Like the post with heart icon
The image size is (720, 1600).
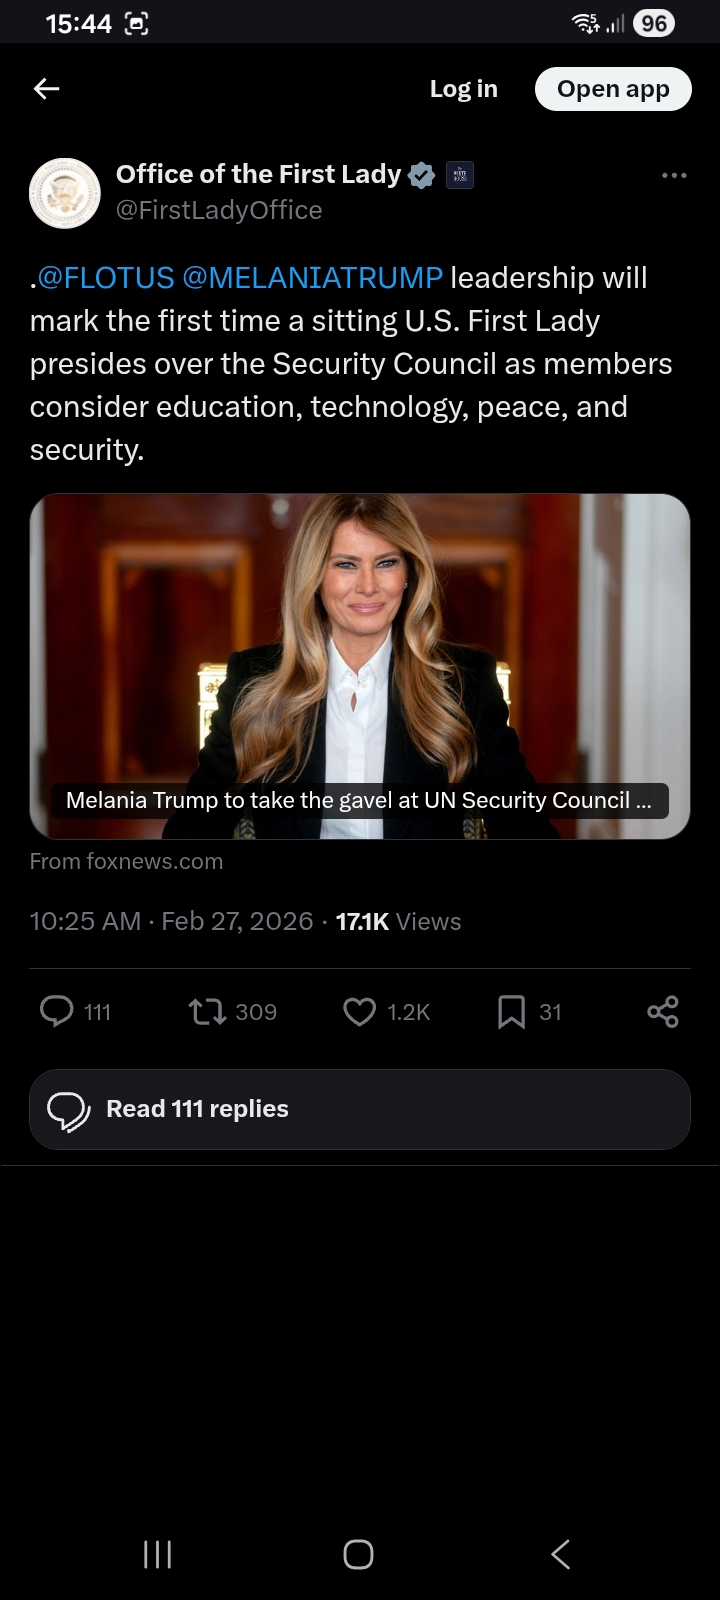[x=359, y=1012]
